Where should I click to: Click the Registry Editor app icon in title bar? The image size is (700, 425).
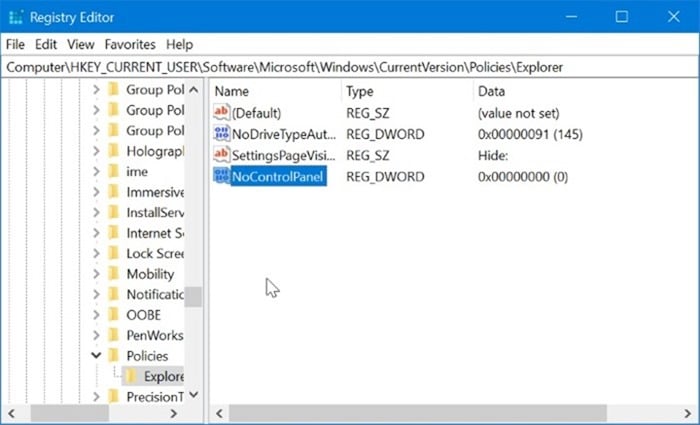tap(15, 17)
